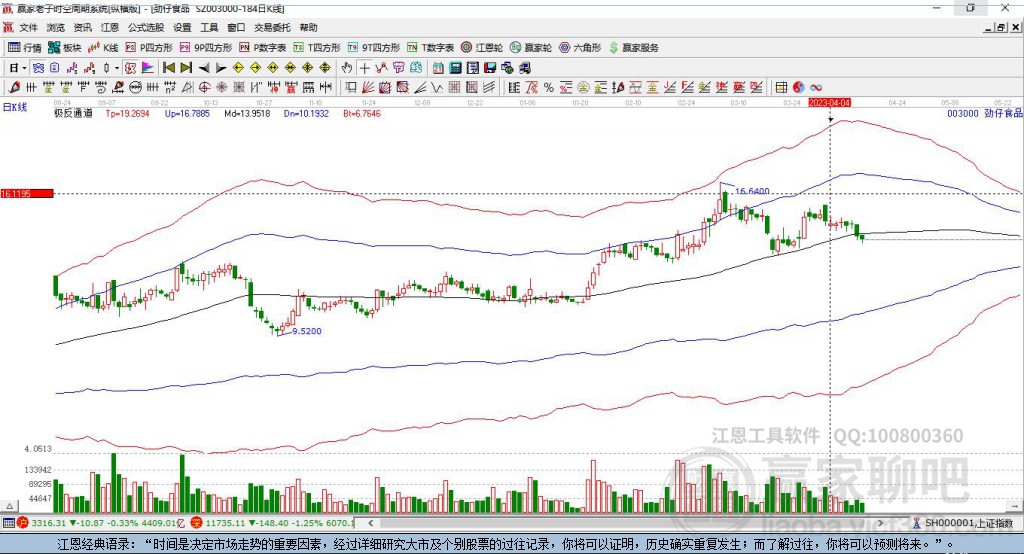1024x554 pixels.
Task: Open the 交易委托 menu
Action: [272, 27]
